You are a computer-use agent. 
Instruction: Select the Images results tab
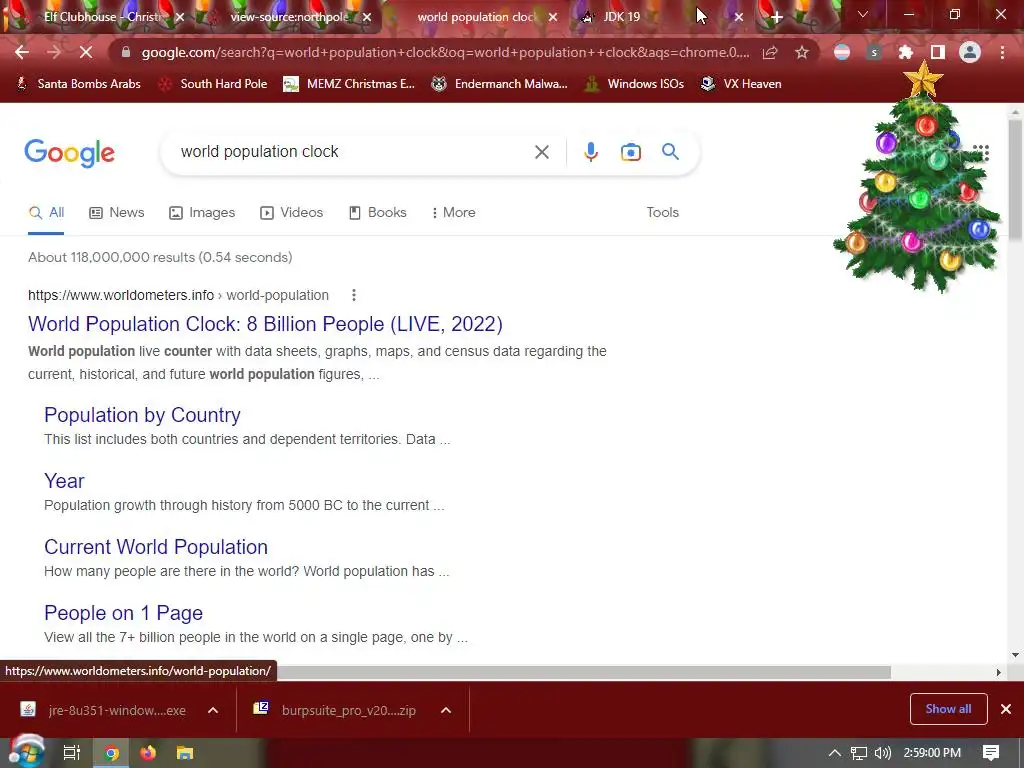click(202, 212)
